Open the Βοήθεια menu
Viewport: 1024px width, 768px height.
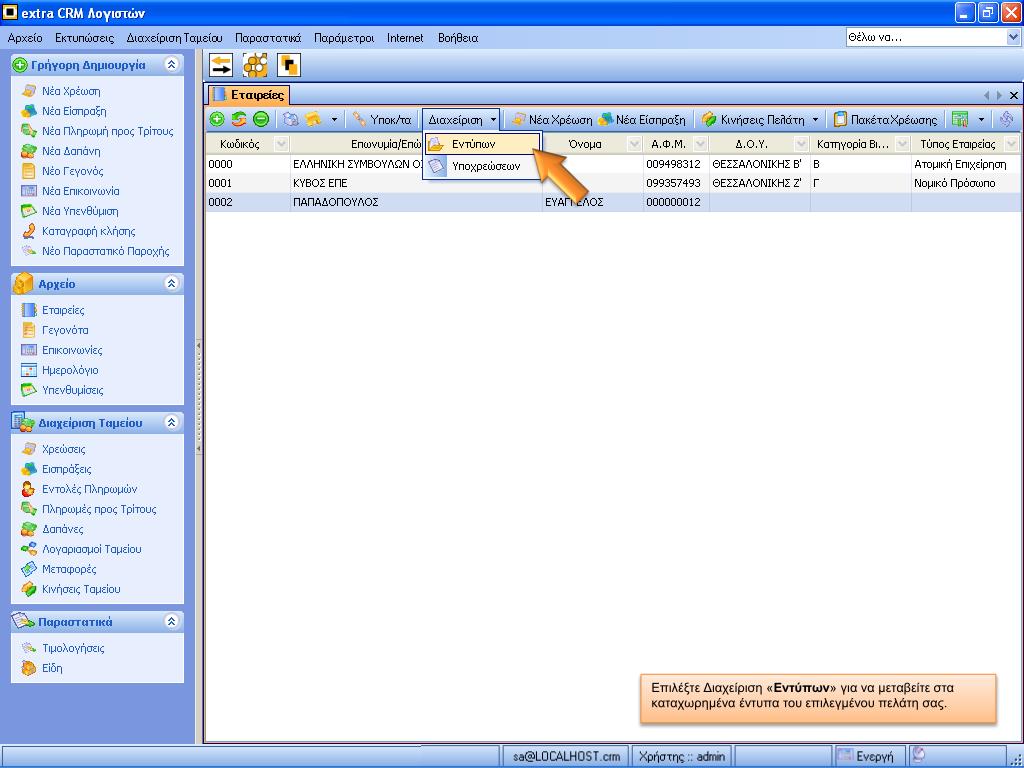tap(458, 38)
